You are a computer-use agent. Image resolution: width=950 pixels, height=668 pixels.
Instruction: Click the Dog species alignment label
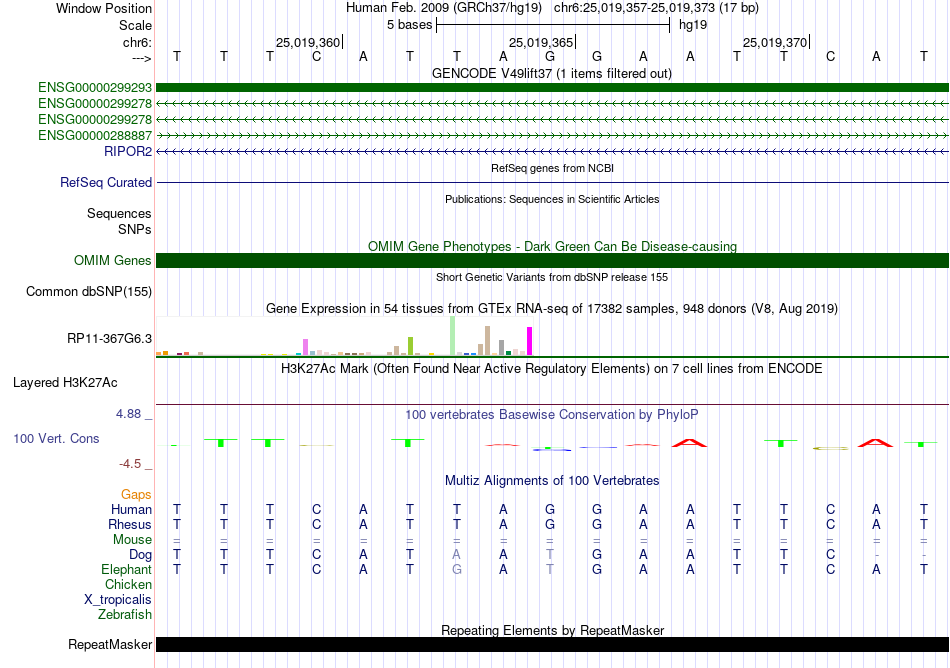(x=141, y=555)
